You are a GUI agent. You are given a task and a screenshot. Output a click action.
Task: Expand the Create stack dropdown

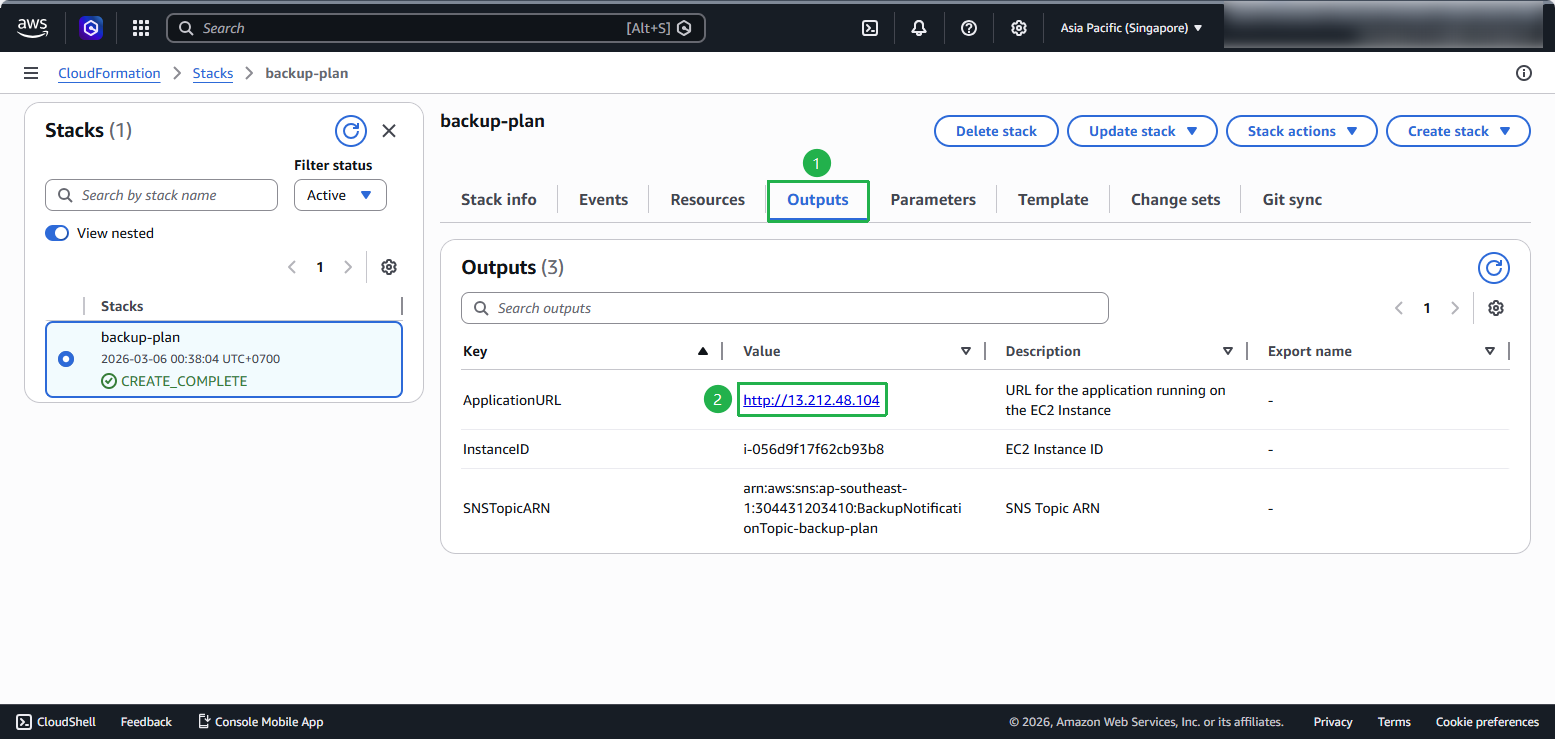pyautogui.click(x=1458, y=131)
